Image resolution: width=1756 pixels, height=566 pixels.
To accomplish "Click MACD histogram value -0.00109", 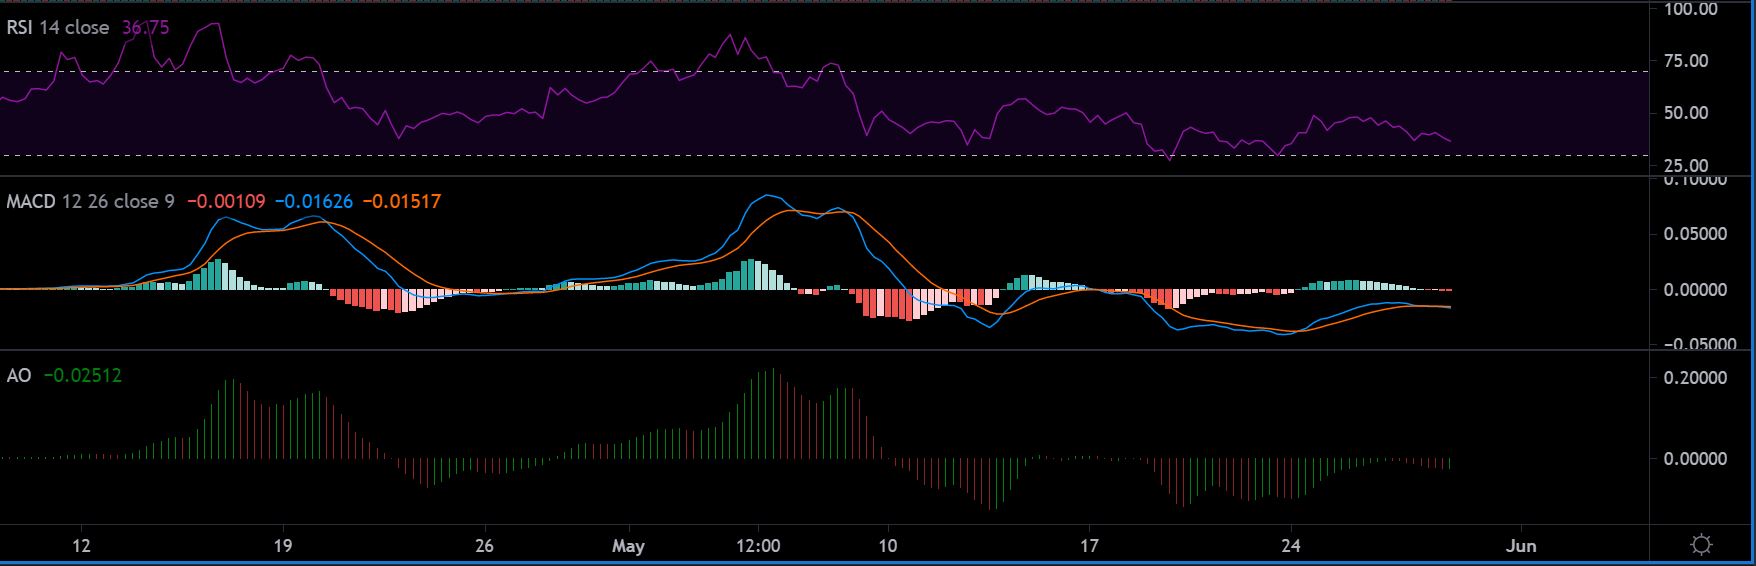I will 227,202.
